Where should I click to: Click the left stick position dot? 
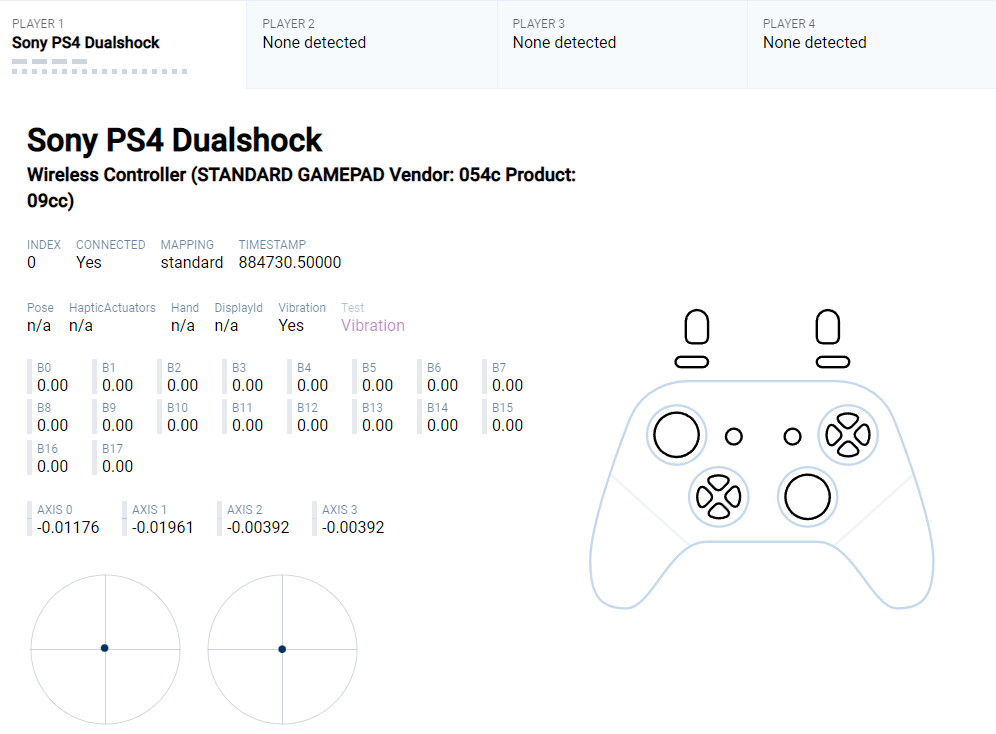tap(104, 648)
